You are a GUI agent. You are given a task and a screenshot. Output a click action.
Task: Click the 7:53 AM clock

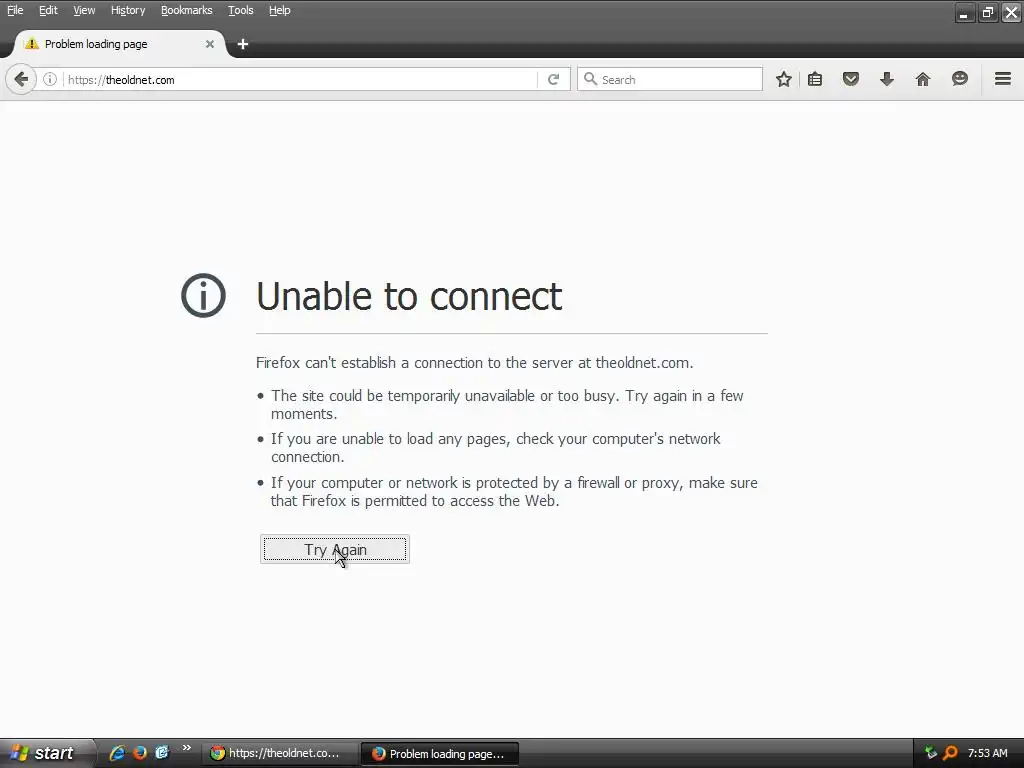point(987,753)
